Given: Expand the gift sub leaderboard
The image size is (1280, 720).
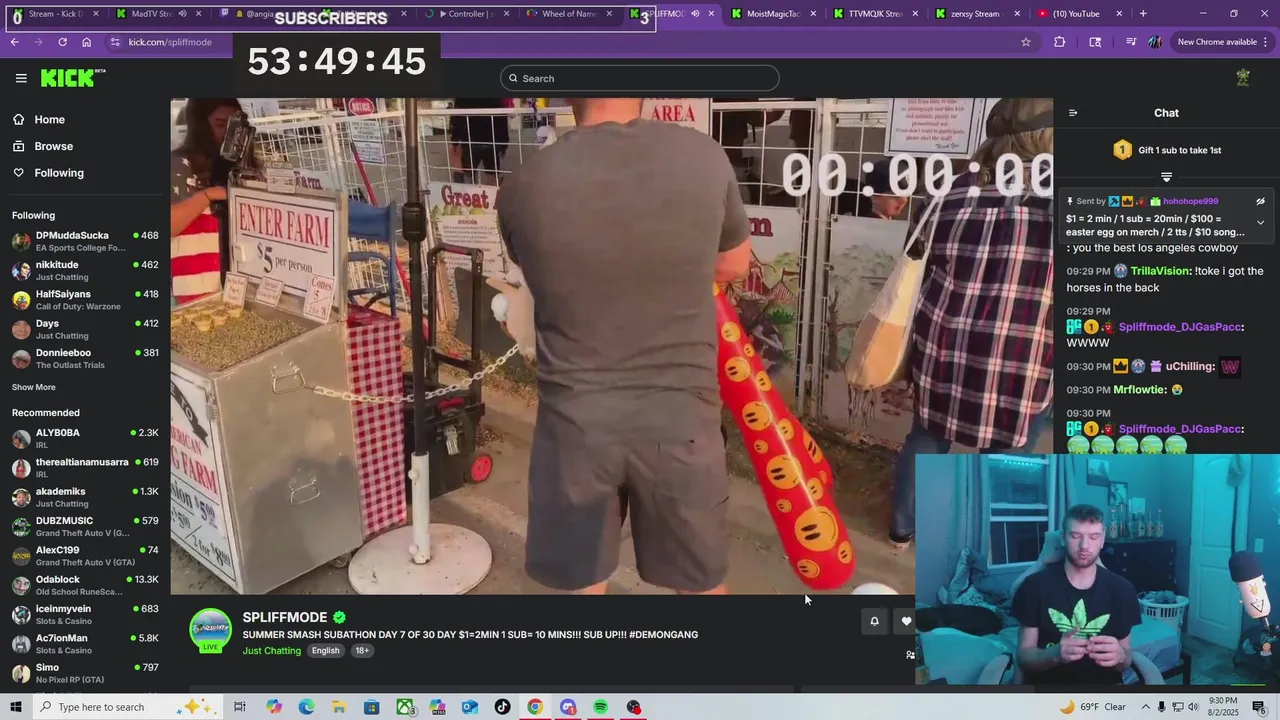Looking at the screenshot, I should 1166,177.
